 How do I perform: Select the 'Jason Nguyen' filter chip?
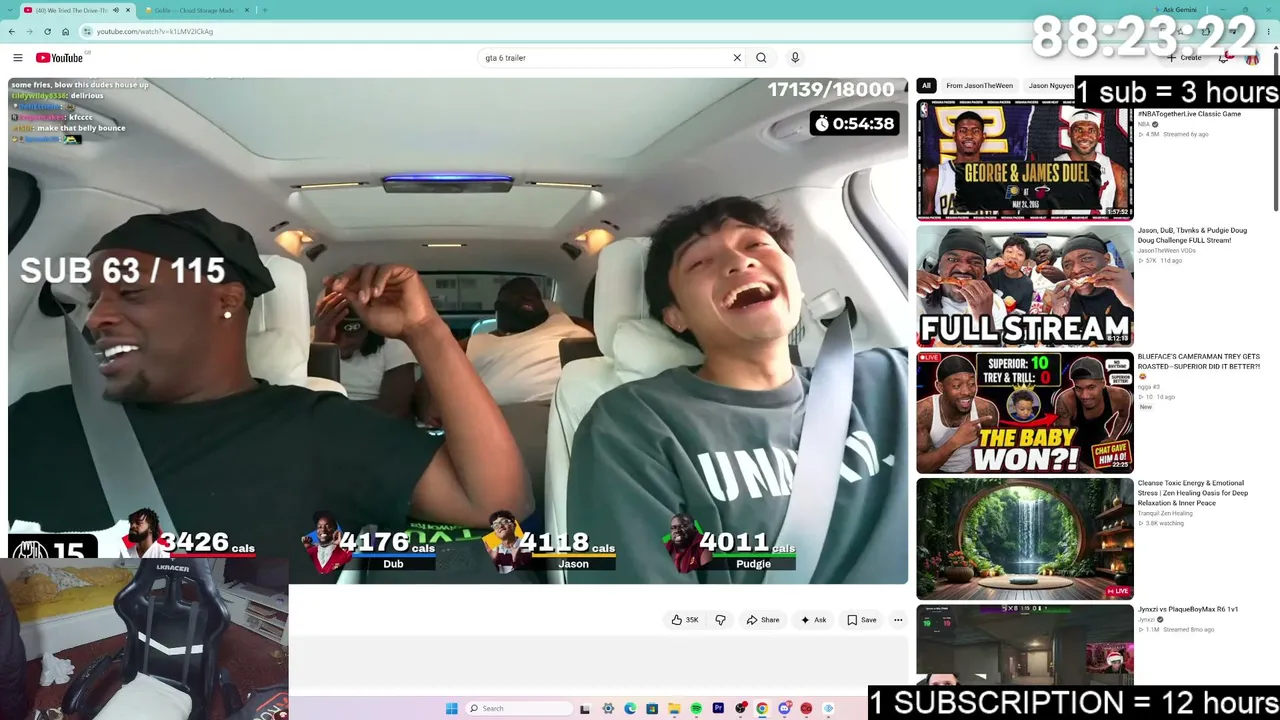pos(1050,86)
